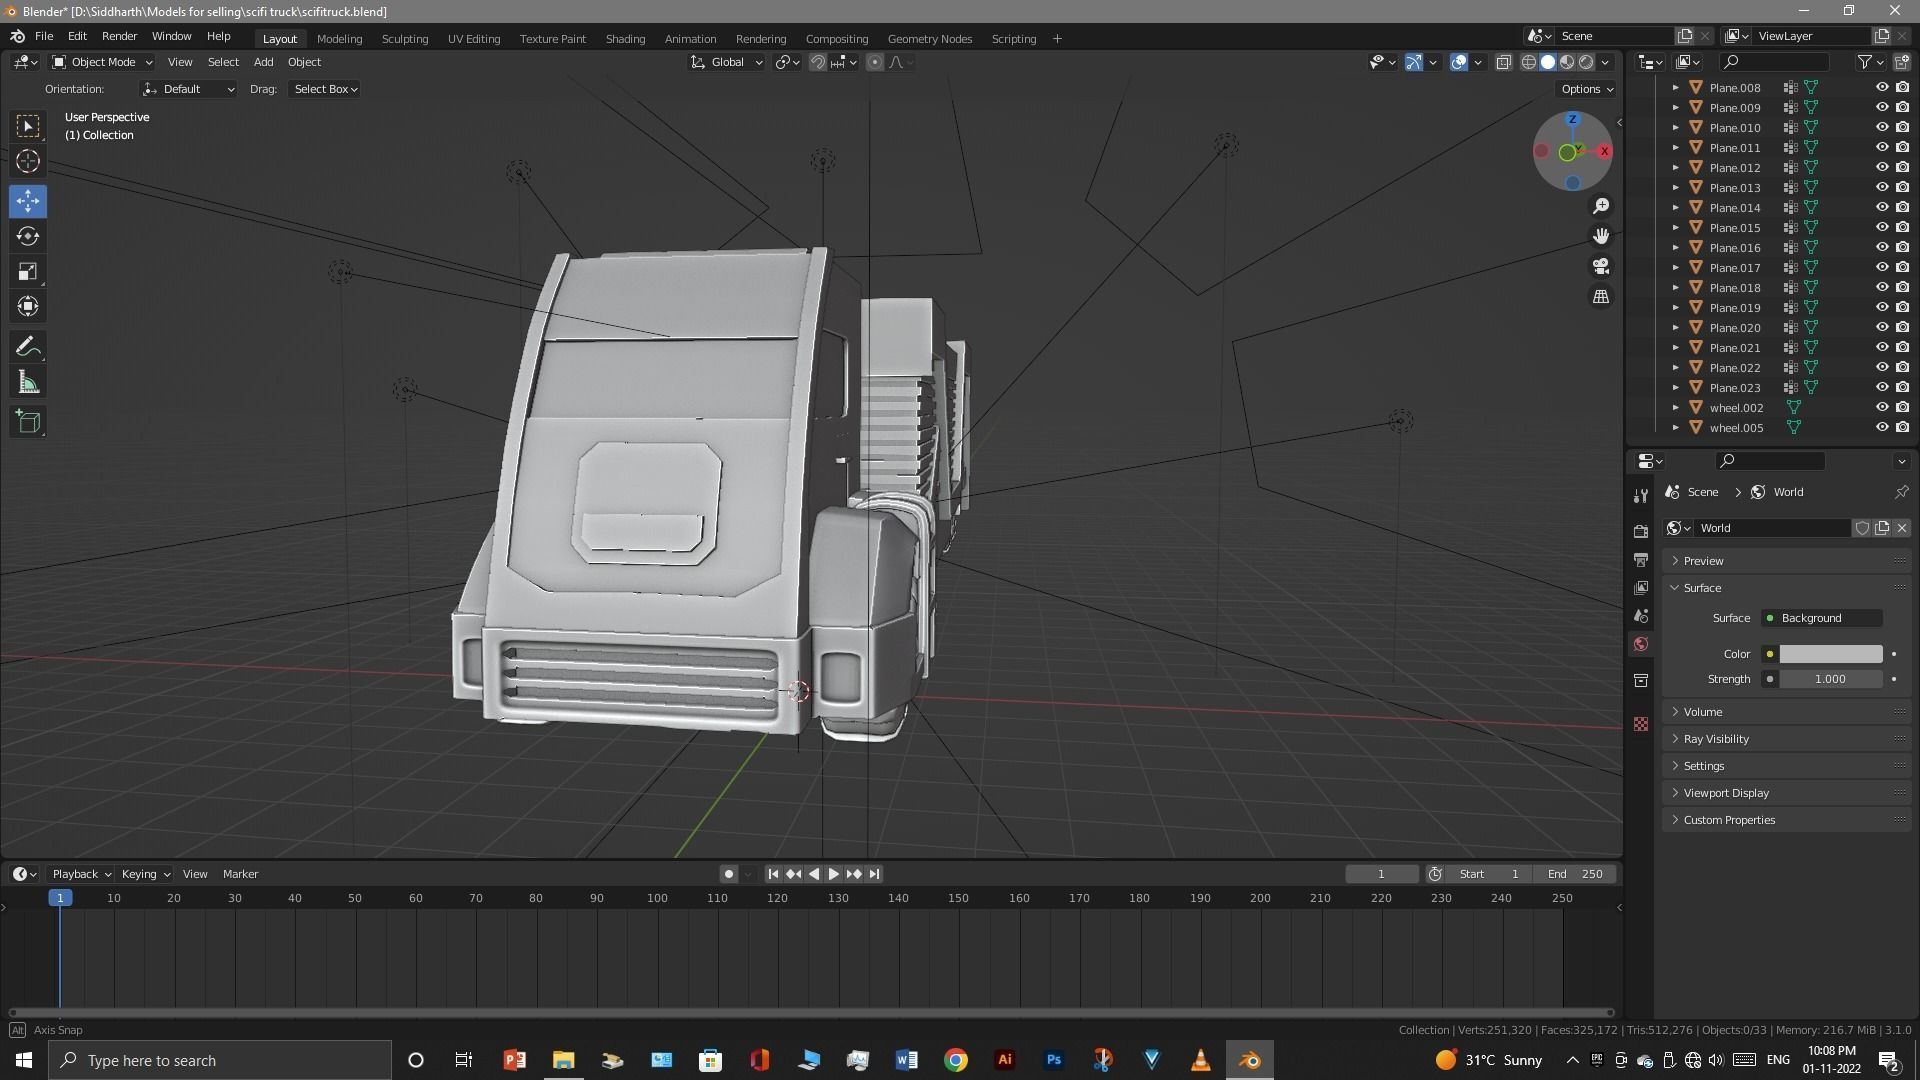Select the Measure tool

coord(28,382)
